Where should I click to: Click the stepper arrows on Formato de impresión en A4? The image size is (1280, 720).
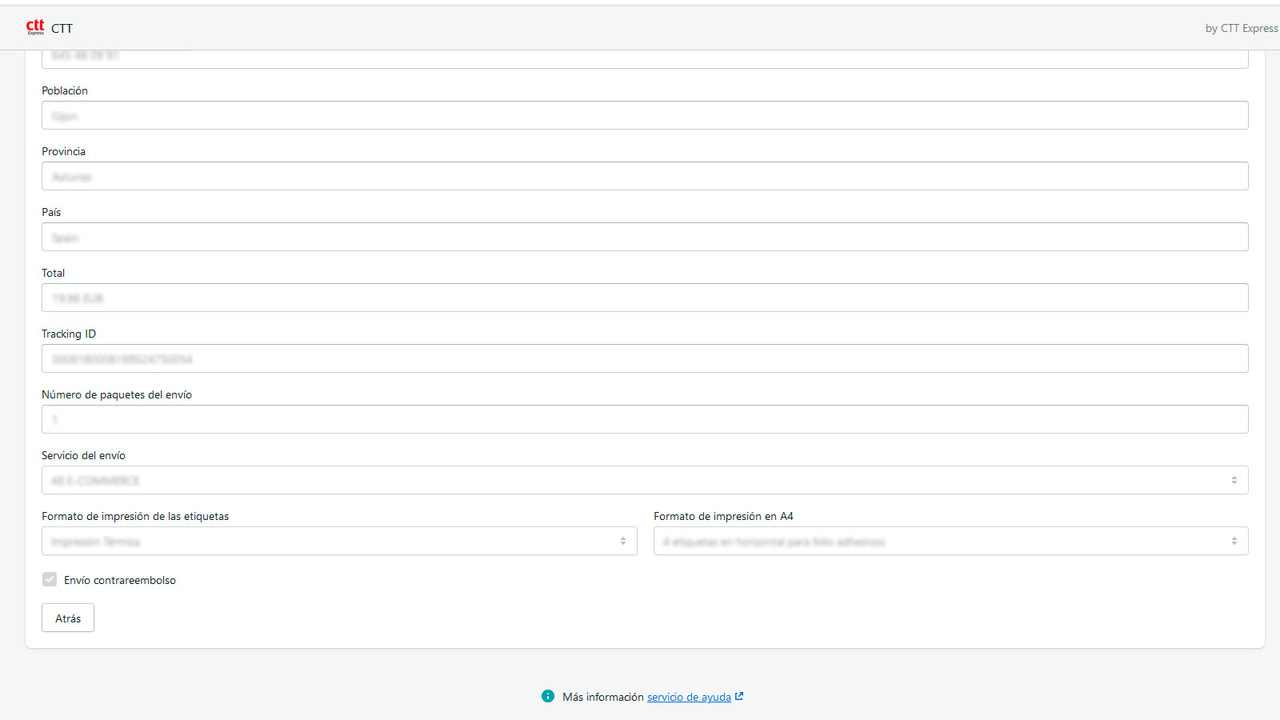pos(1234,540)
